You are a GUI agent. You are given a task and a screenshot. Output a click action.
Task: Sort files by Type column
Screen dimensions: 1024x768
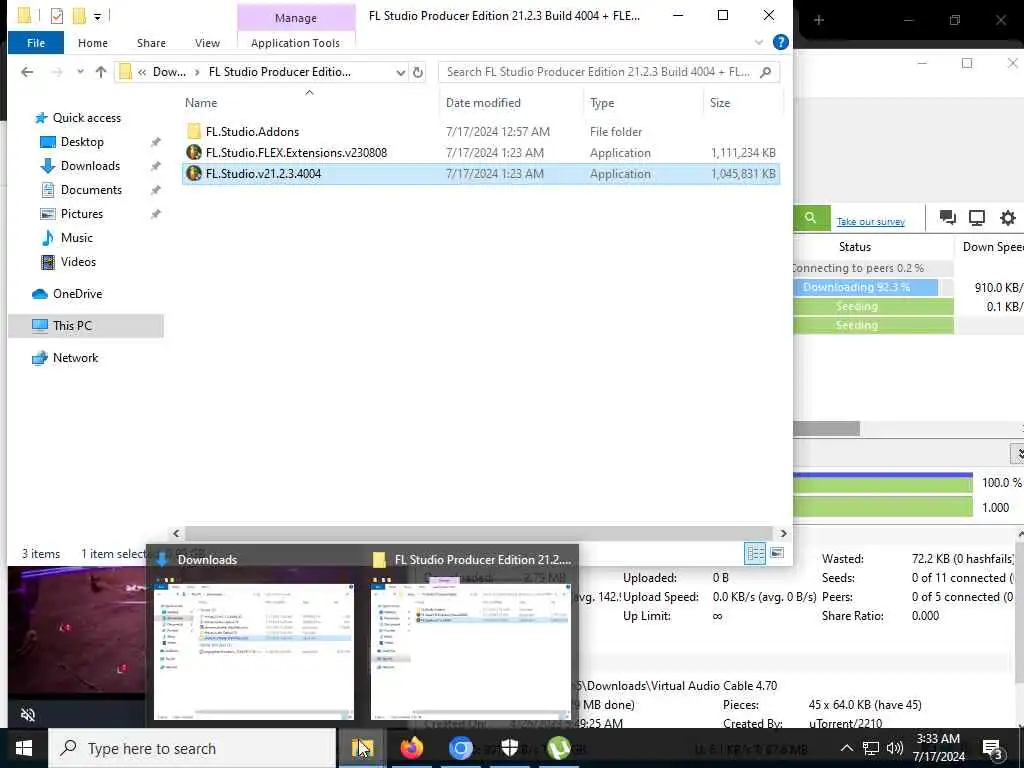coord(601,103)
